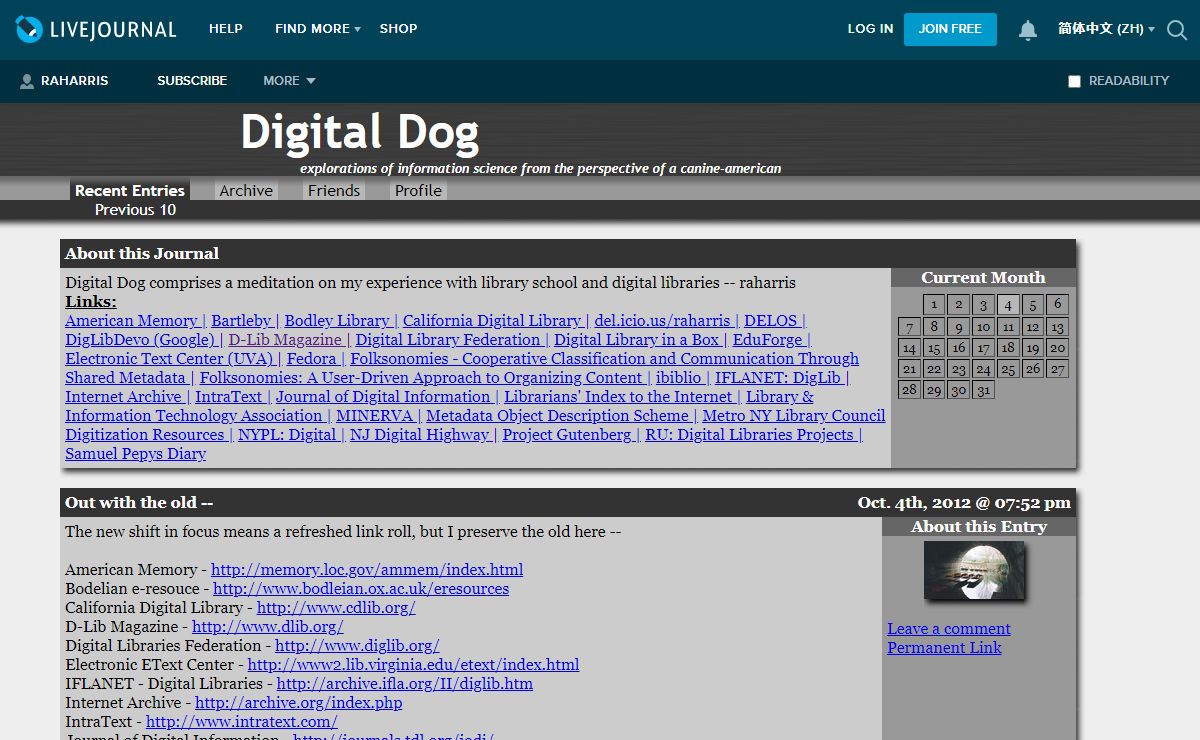
Task: Open the memory.loc.gov/ammem URL
Action: coord(367,570)
